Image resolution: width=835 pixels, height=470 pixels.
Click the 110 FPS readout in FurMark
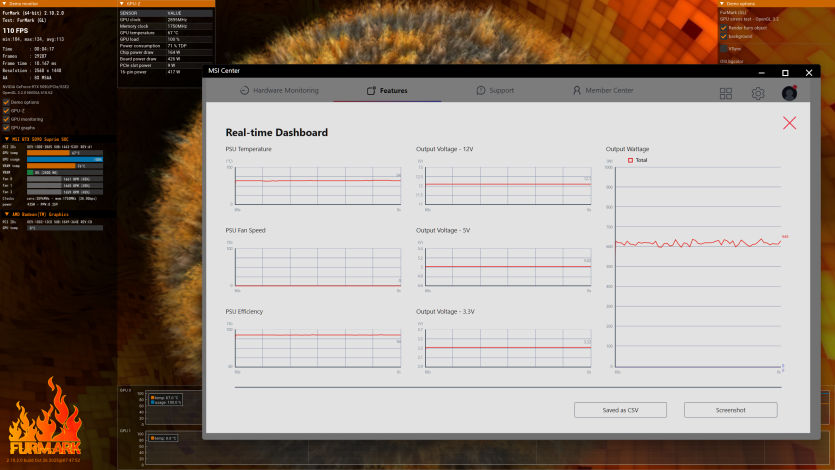[x=15, y=31]
